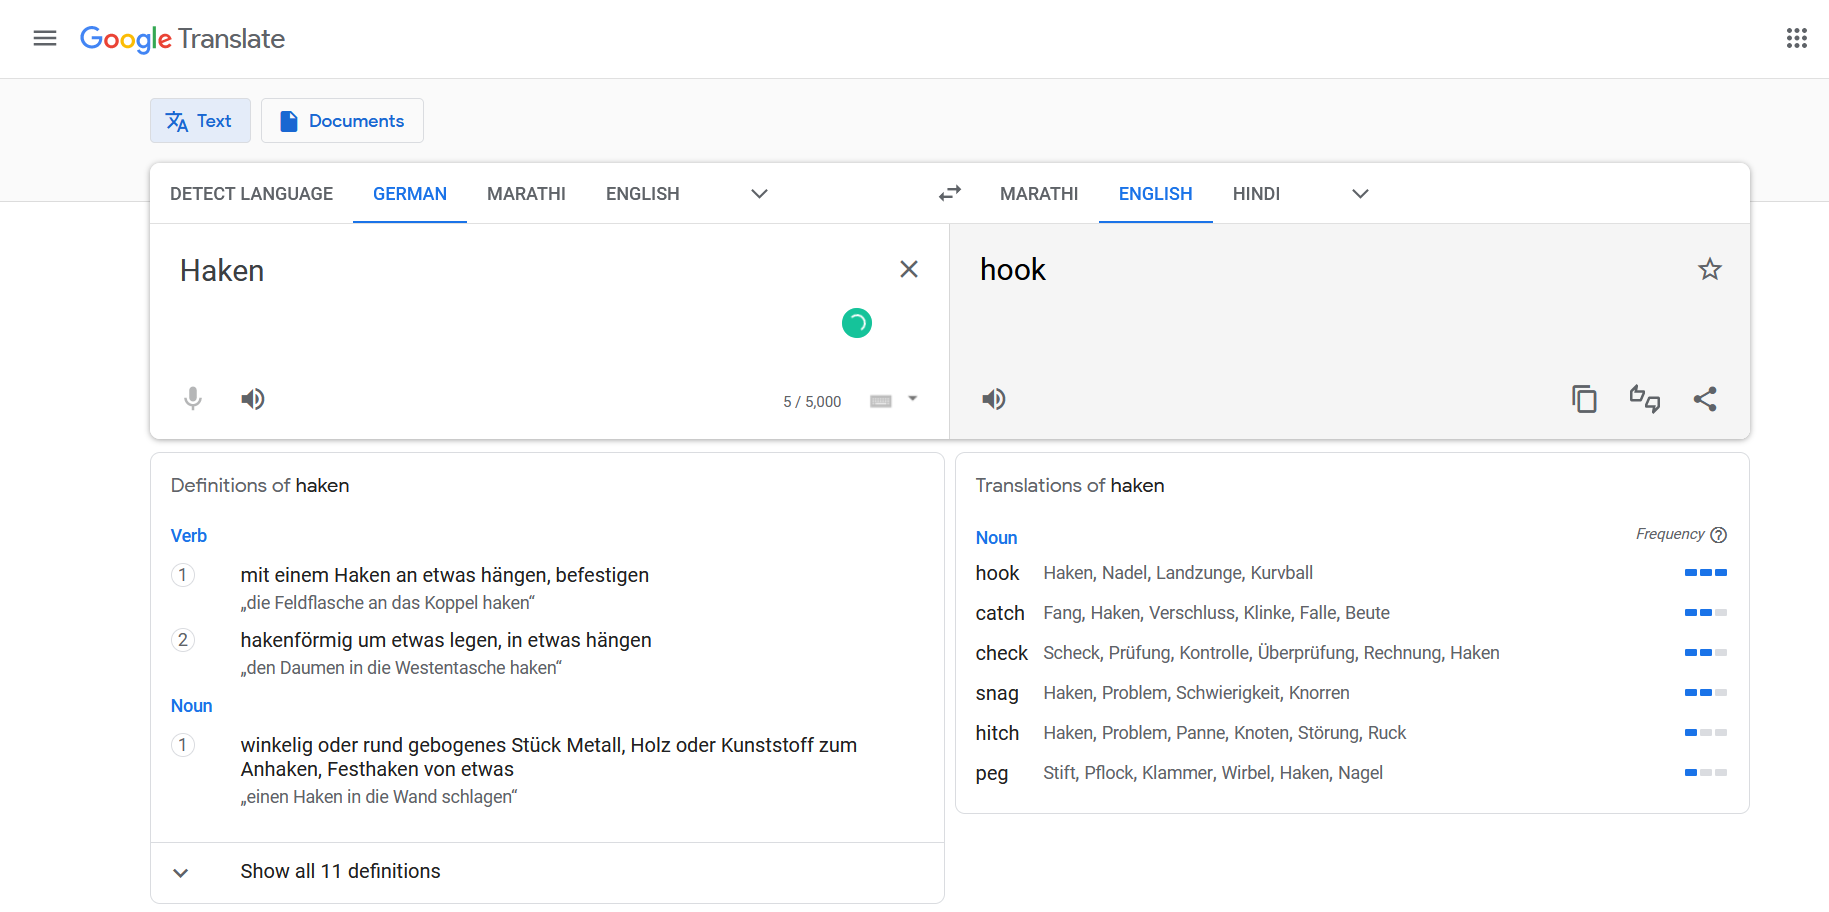Open Frequency help question icon
This screenshot has width=1829, height=912.
[x=1718, y=535]
